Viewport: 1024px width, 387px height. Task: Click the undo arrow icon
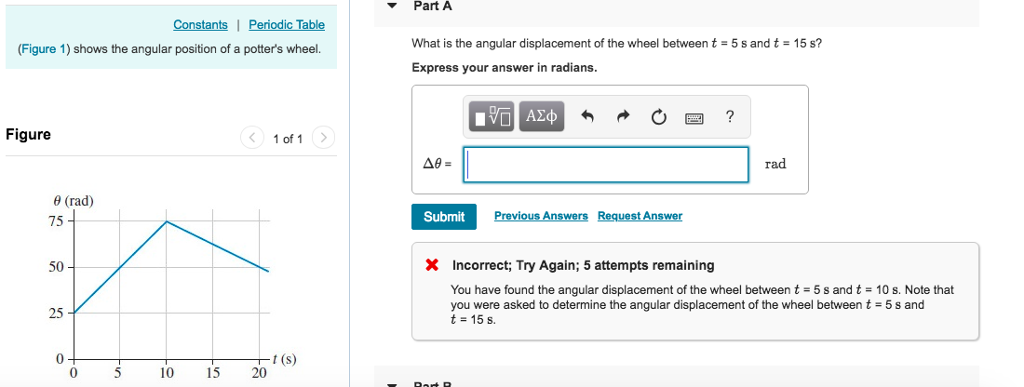588,117
